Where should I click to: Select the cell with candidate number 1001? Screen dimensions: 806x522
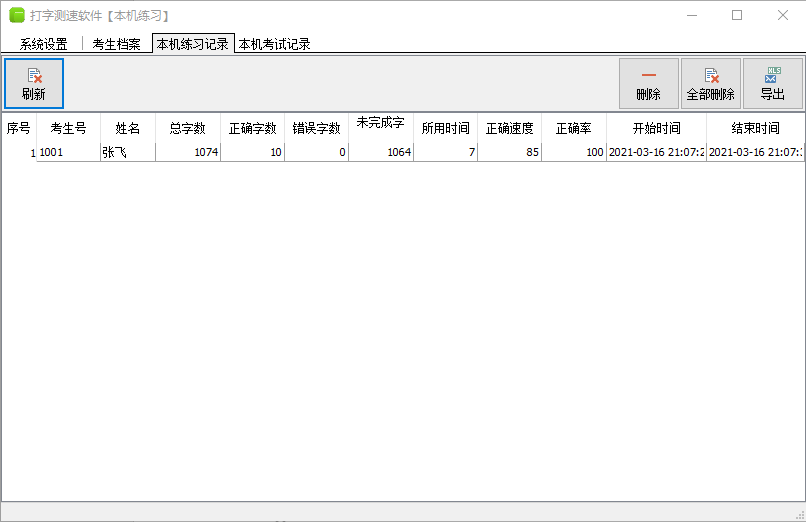click(68, 152)
